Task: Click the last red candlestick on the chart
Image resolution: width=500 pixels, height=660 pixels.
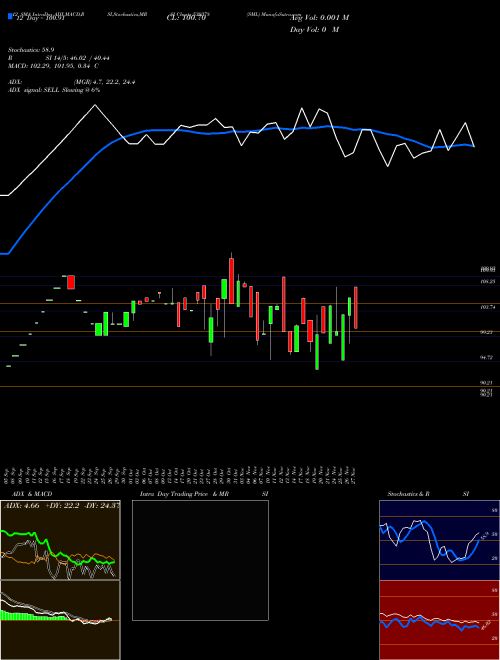Action: point(356,308)
